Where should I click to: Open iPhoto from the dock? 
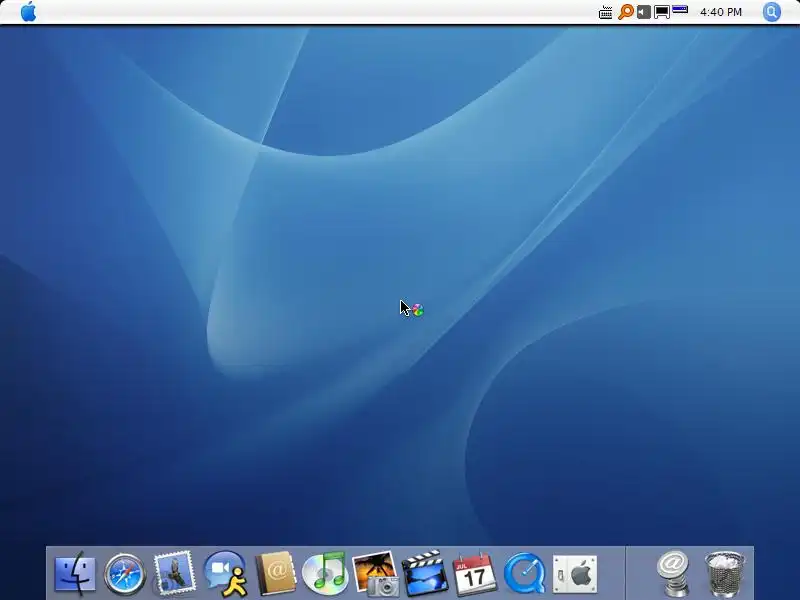(376, 573)
